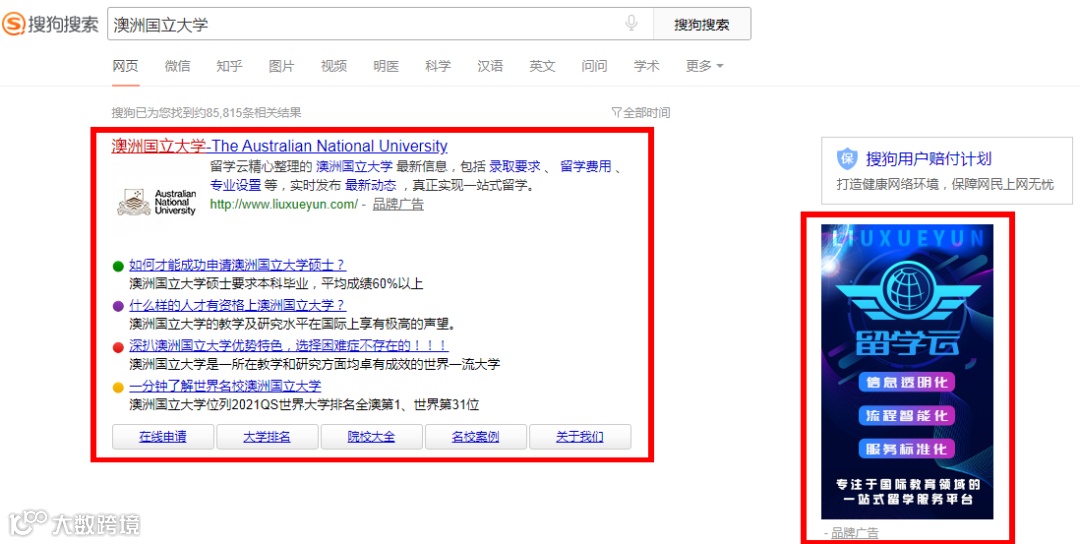The width and height of the screenshot is (1080, 544).
Task: Open the 视频 tab
Action: [333, 66]
